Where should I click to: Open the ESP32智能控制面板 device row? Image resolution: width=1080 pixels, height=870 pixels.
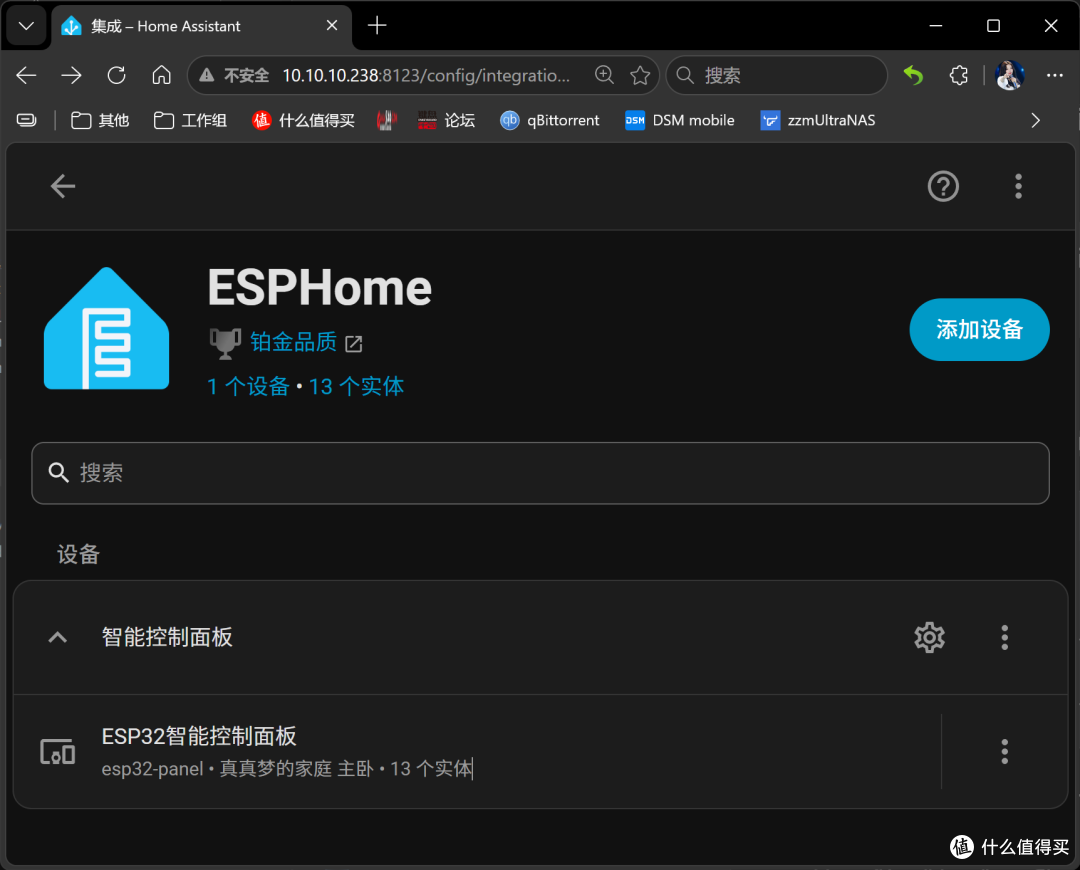(477, 752)
